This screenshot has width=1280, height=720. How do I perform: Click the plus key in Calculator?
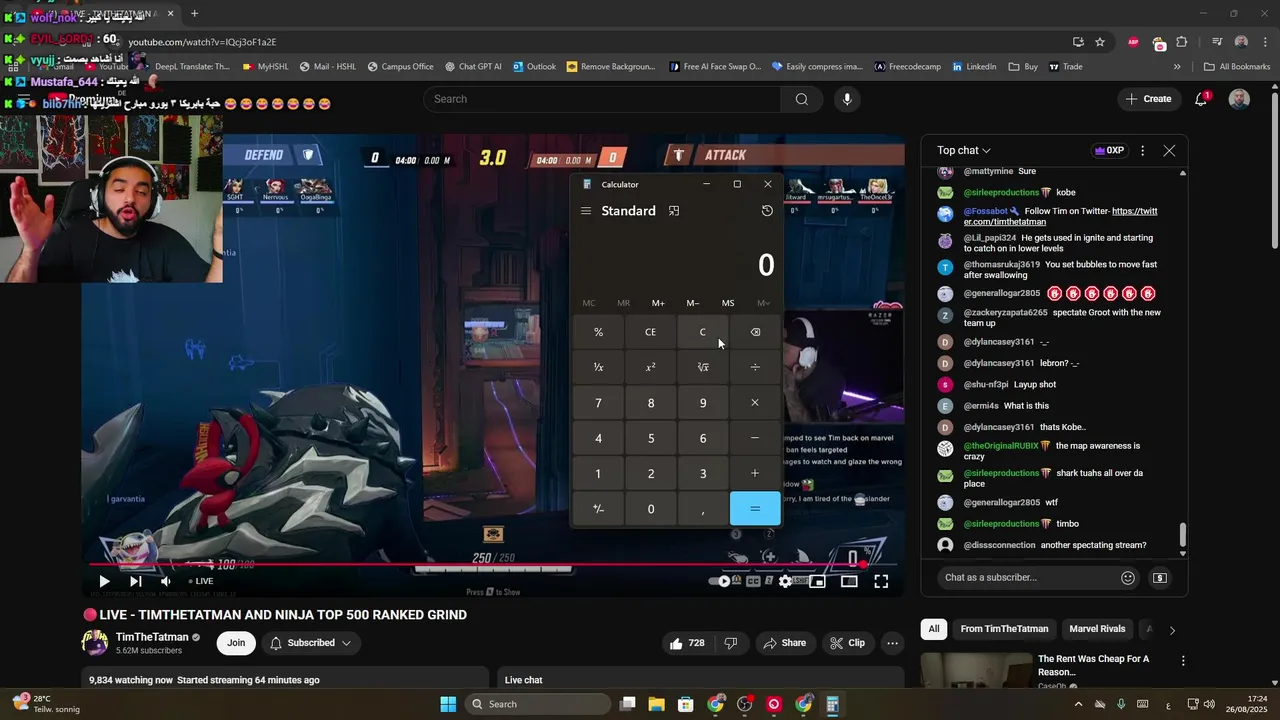point(755,474)
